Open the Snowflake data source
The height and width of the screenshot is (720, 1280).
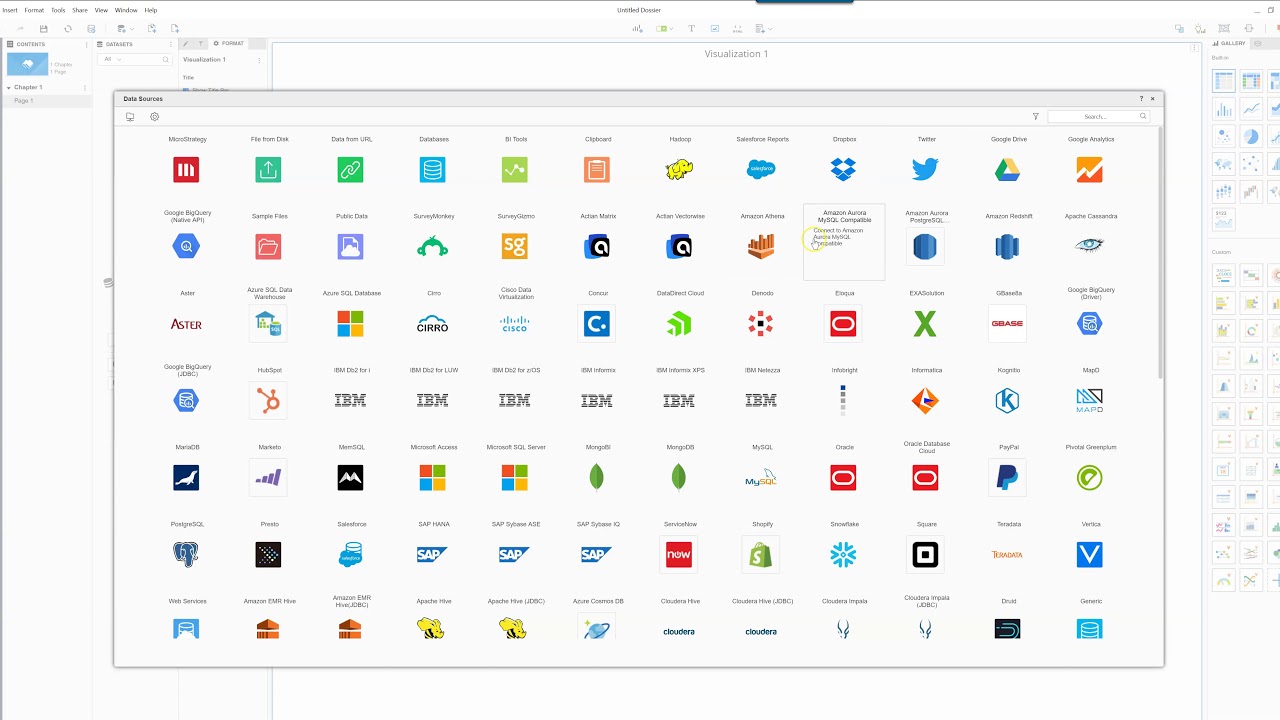[843, 555]
